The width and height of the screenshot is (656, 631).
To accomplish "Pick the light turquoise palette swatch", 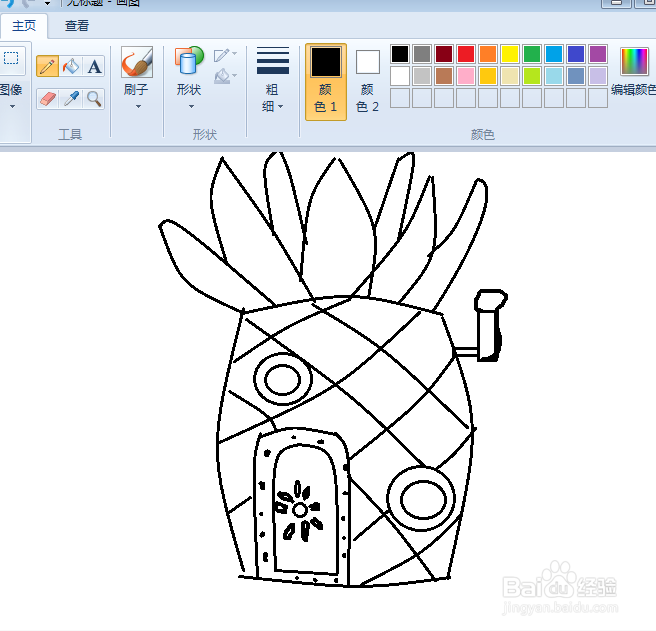I will point(554,76).
